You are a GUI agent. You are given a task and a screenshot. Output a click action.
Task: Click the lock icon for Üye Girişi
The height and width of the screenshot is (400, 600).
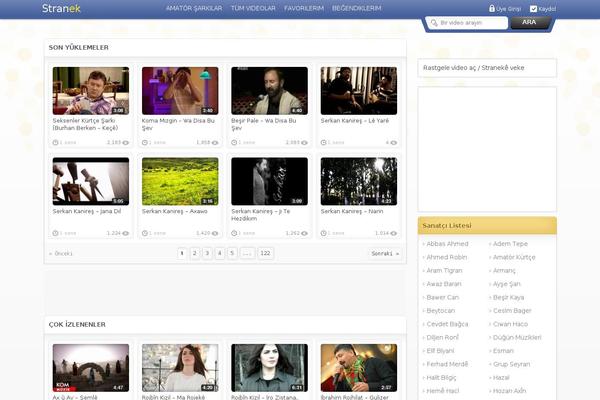(492, 8)
